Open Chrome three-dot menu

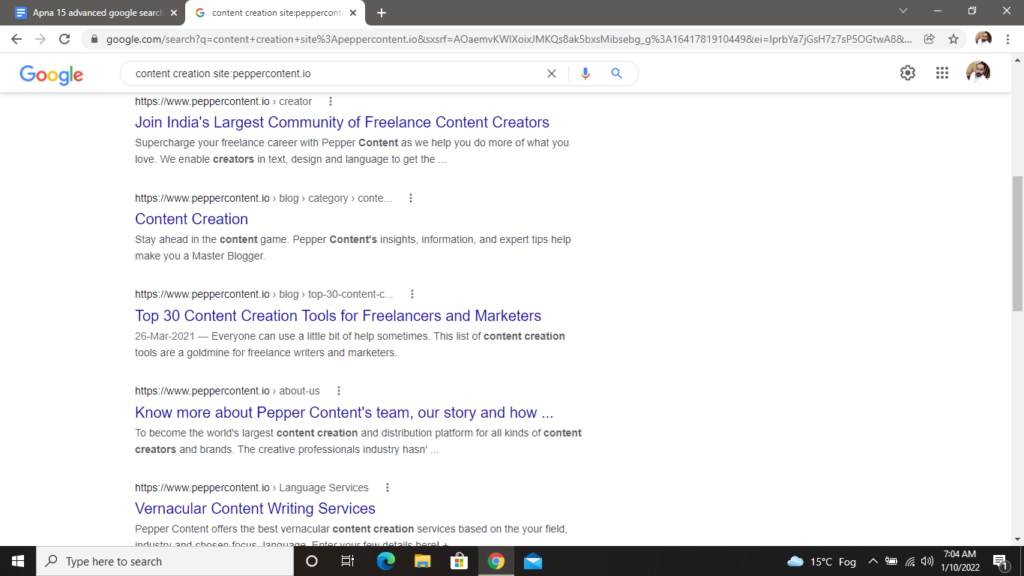click(x=1008, y=39)
